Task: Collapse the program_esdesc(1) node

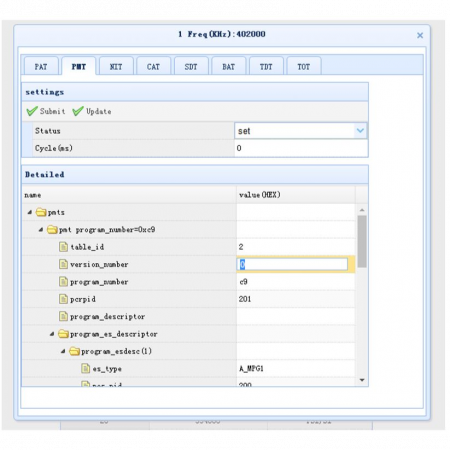Action: click(63, 351)
